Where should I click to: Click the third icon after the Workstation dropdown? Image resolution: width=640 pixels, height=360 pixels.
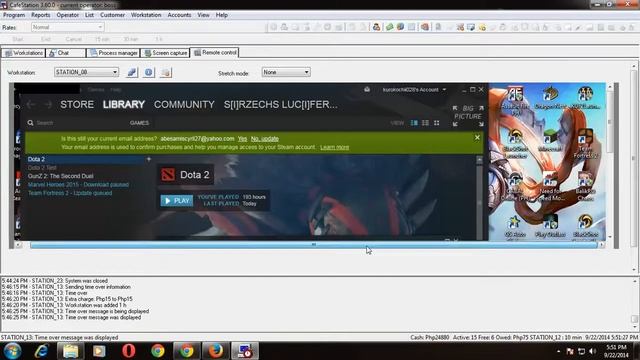[165, 73]
